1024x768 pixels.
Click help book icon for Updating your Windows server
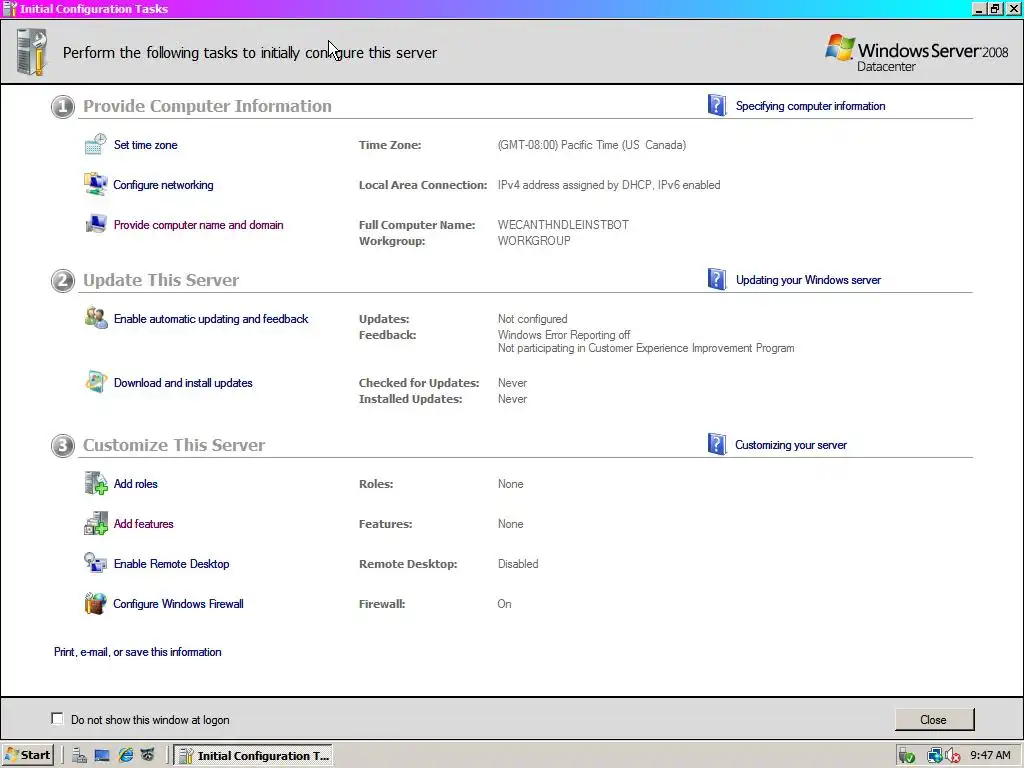(716, 280)
